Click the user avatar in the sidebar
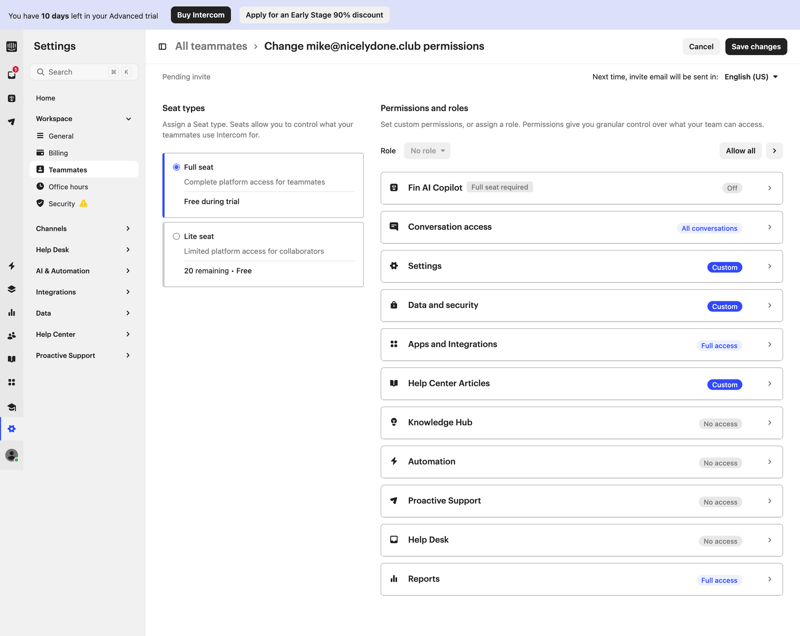 12,455
